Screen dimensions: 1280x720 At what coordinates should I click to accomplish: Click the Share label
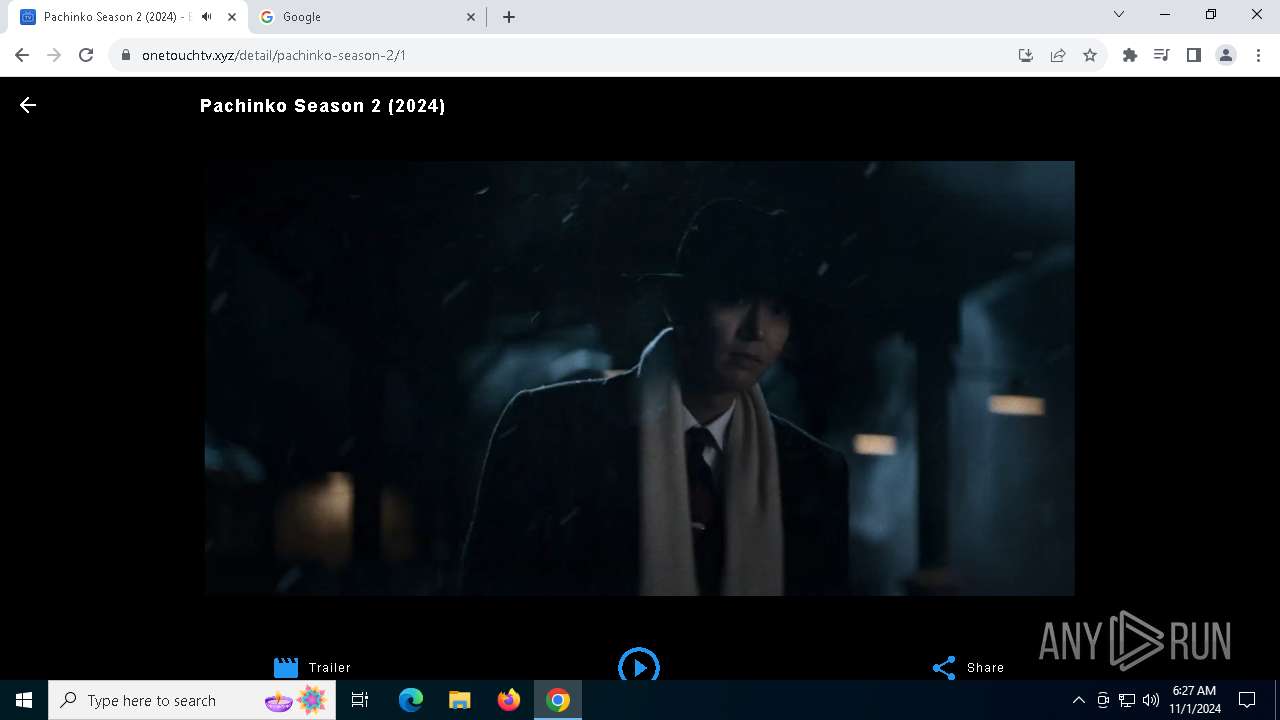click(x=985, y=667)
